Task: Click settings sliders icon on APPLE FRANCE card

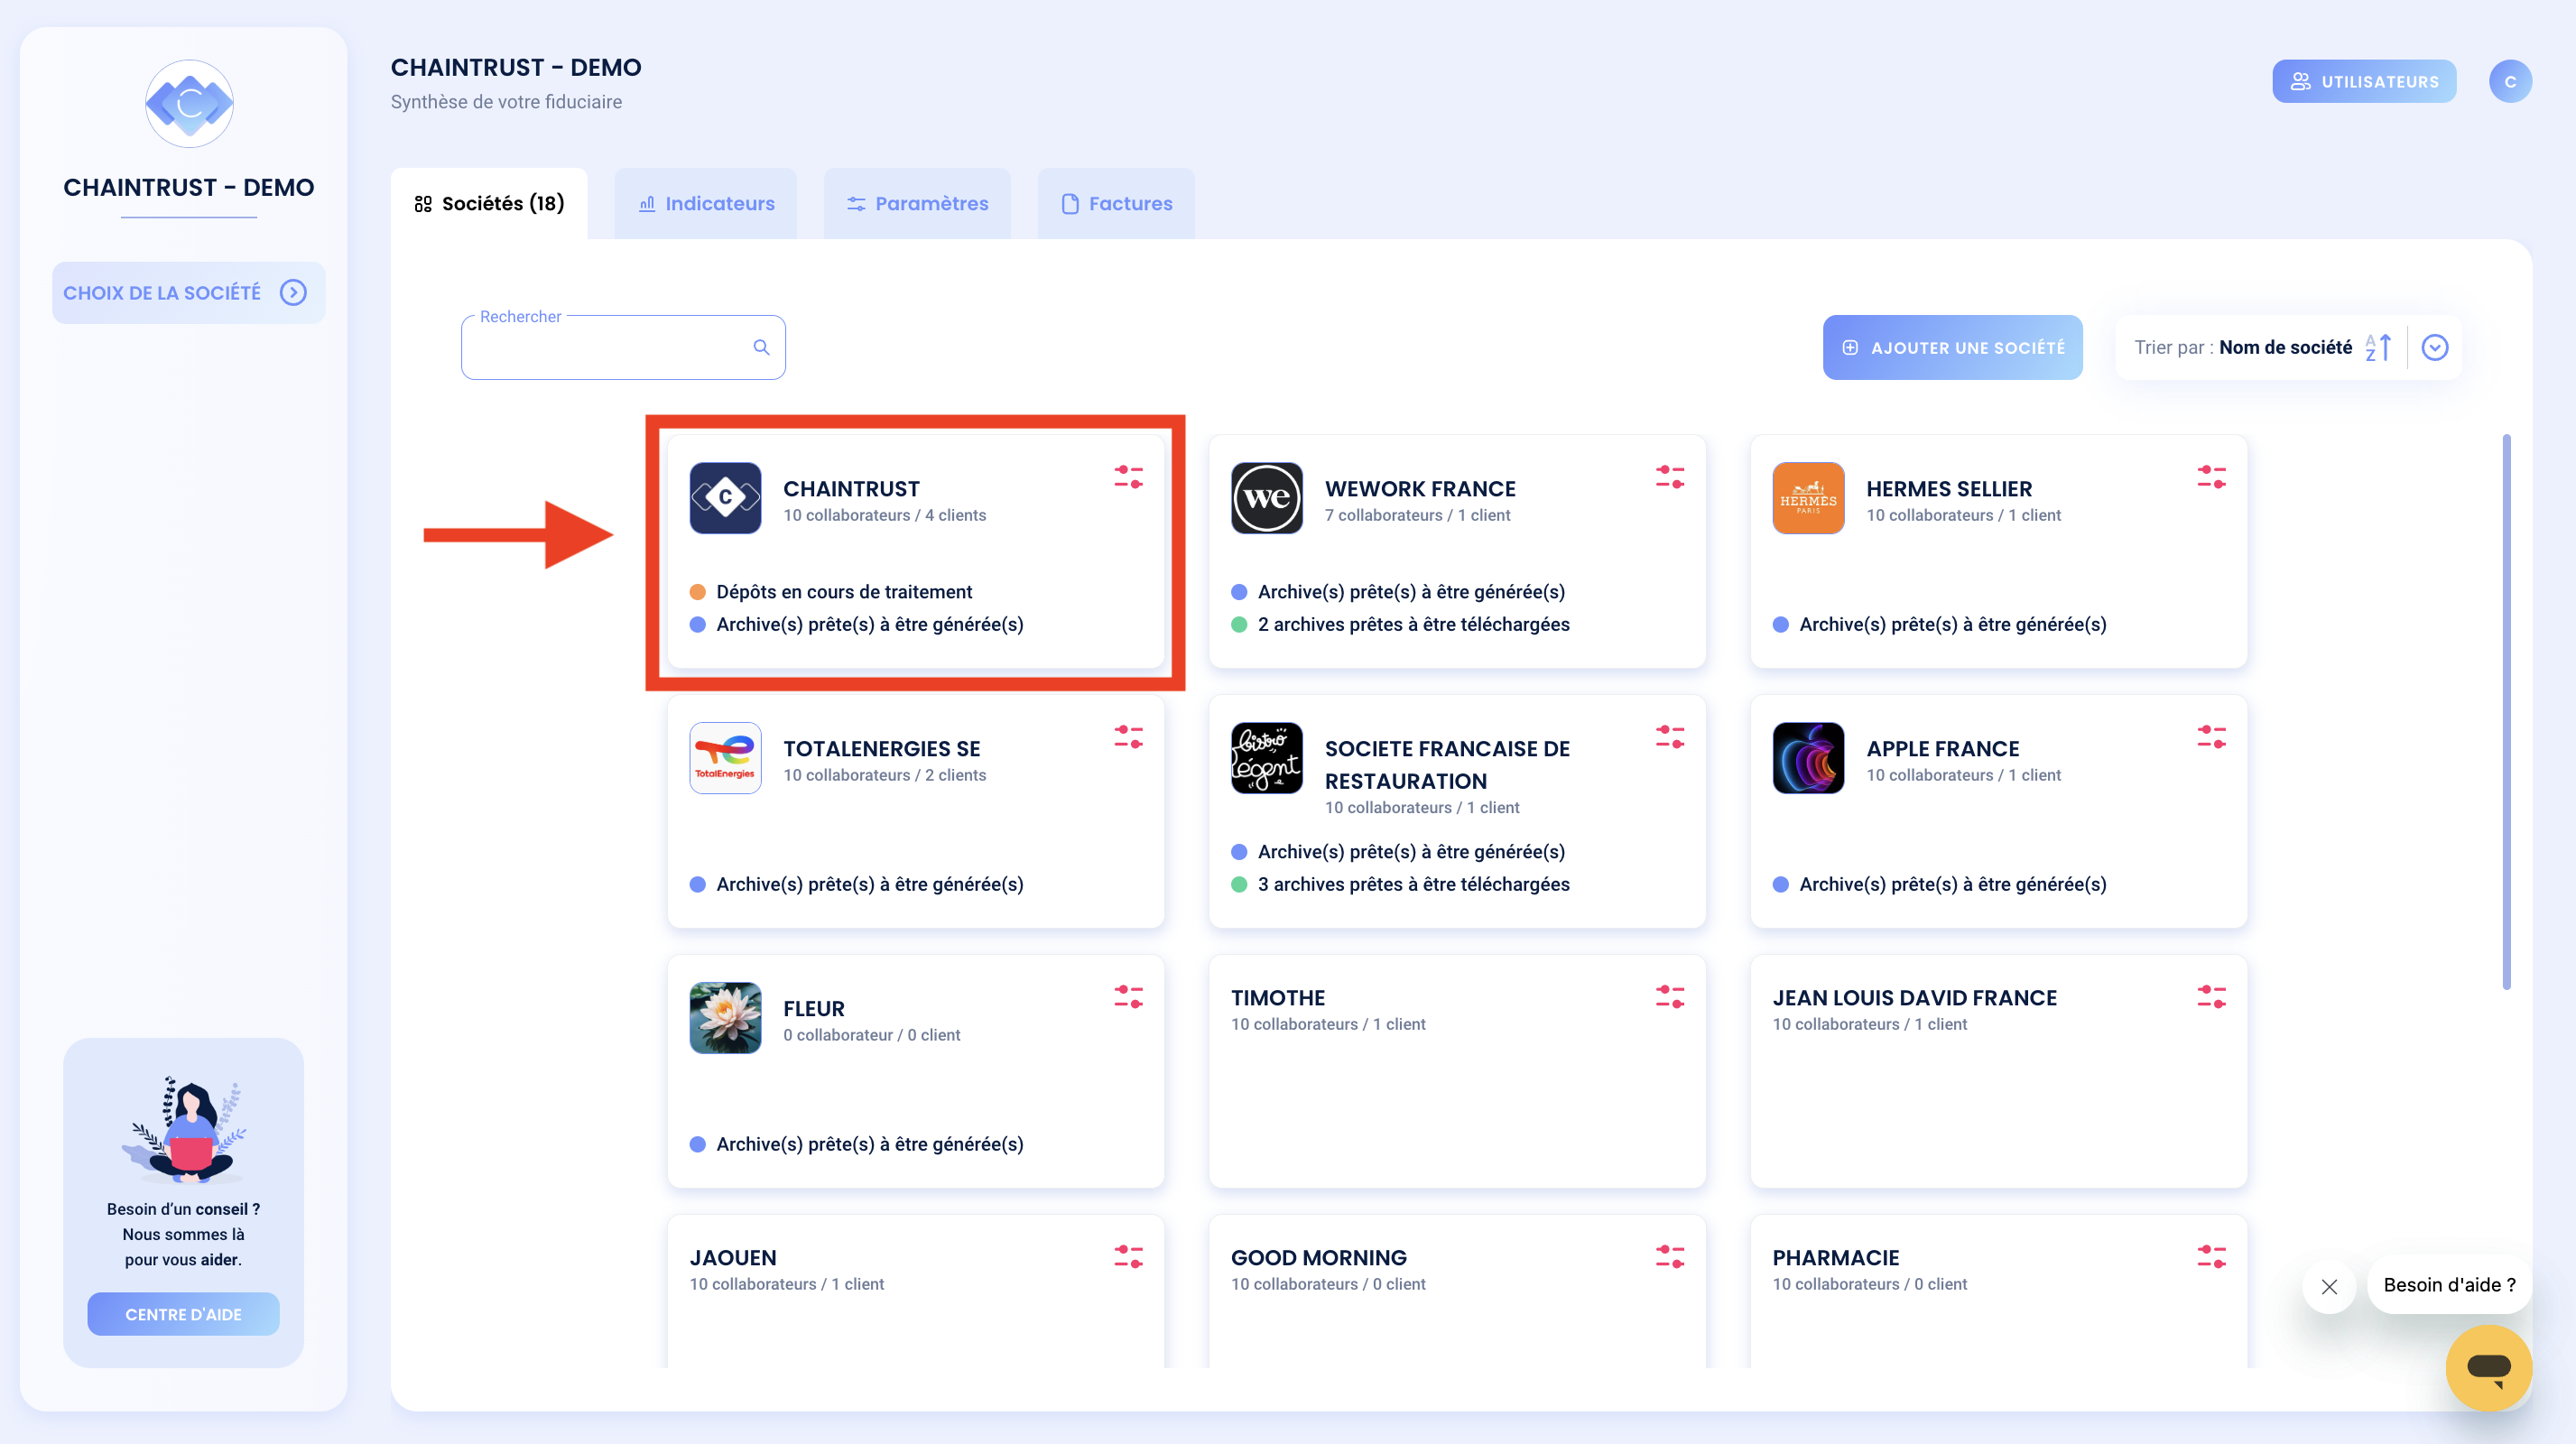Action: pos(2211,737)
